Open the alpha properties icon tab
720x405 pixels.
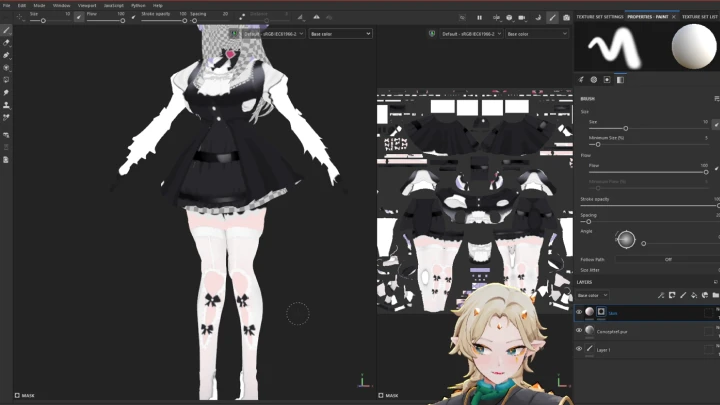click(x=594, y=79)
